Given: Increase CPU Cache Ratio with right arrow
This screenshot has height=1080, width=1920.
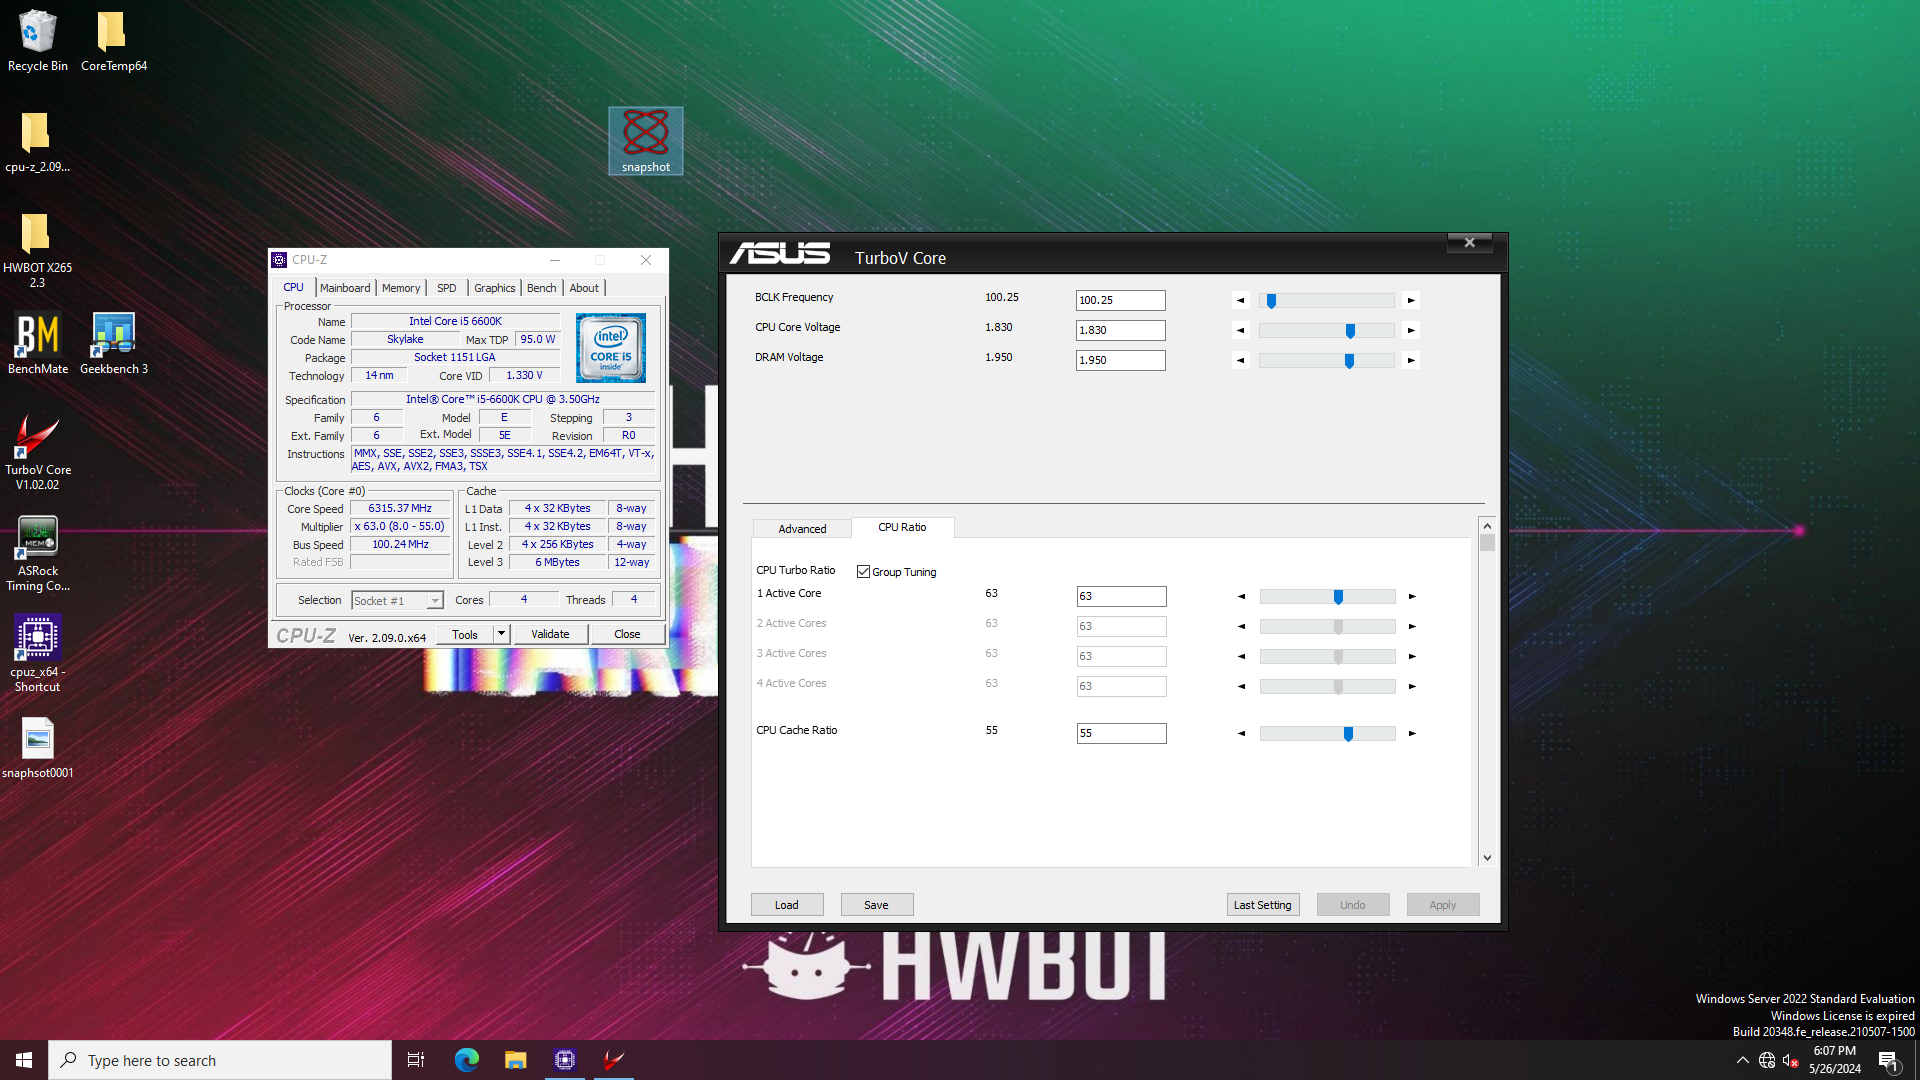Looking at the screenshot, I should [x=1412, y=733].
